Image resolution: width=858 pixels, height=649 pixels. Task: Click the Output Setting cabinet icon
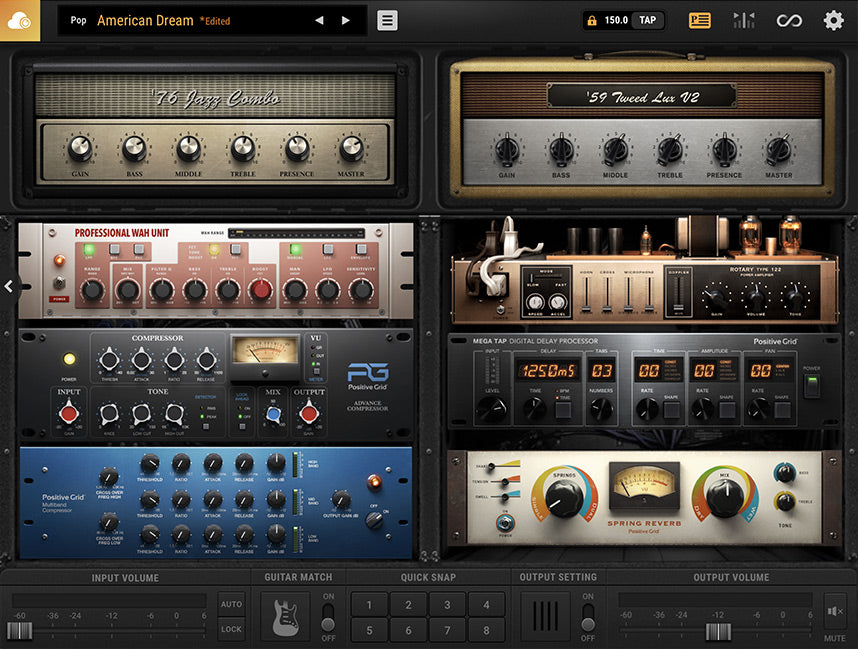[x=545, y=616]
